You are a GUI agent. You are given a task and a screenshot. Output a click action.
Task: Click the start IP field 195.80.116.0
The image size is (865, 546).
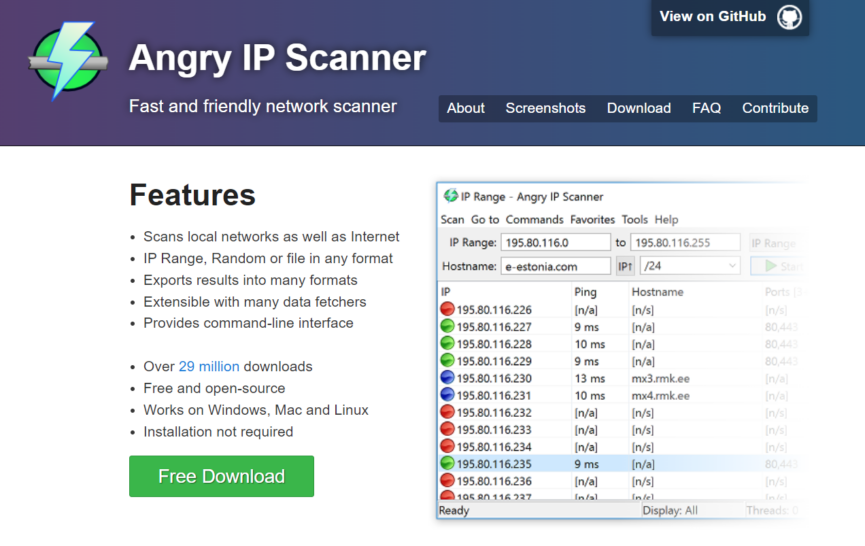tap(556, 243)
